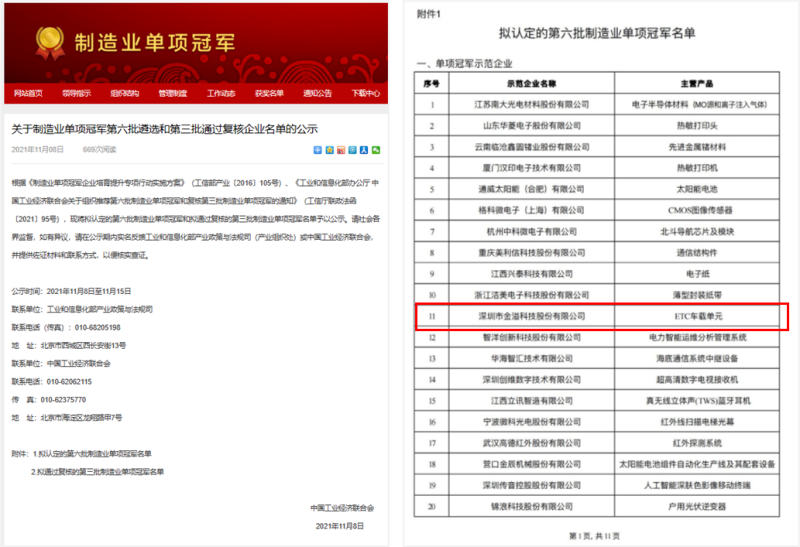Click the 制造业单项冠军 site title
Image resolution: width=800 pixels, height=547 pixels.
[x=155, y=43]
